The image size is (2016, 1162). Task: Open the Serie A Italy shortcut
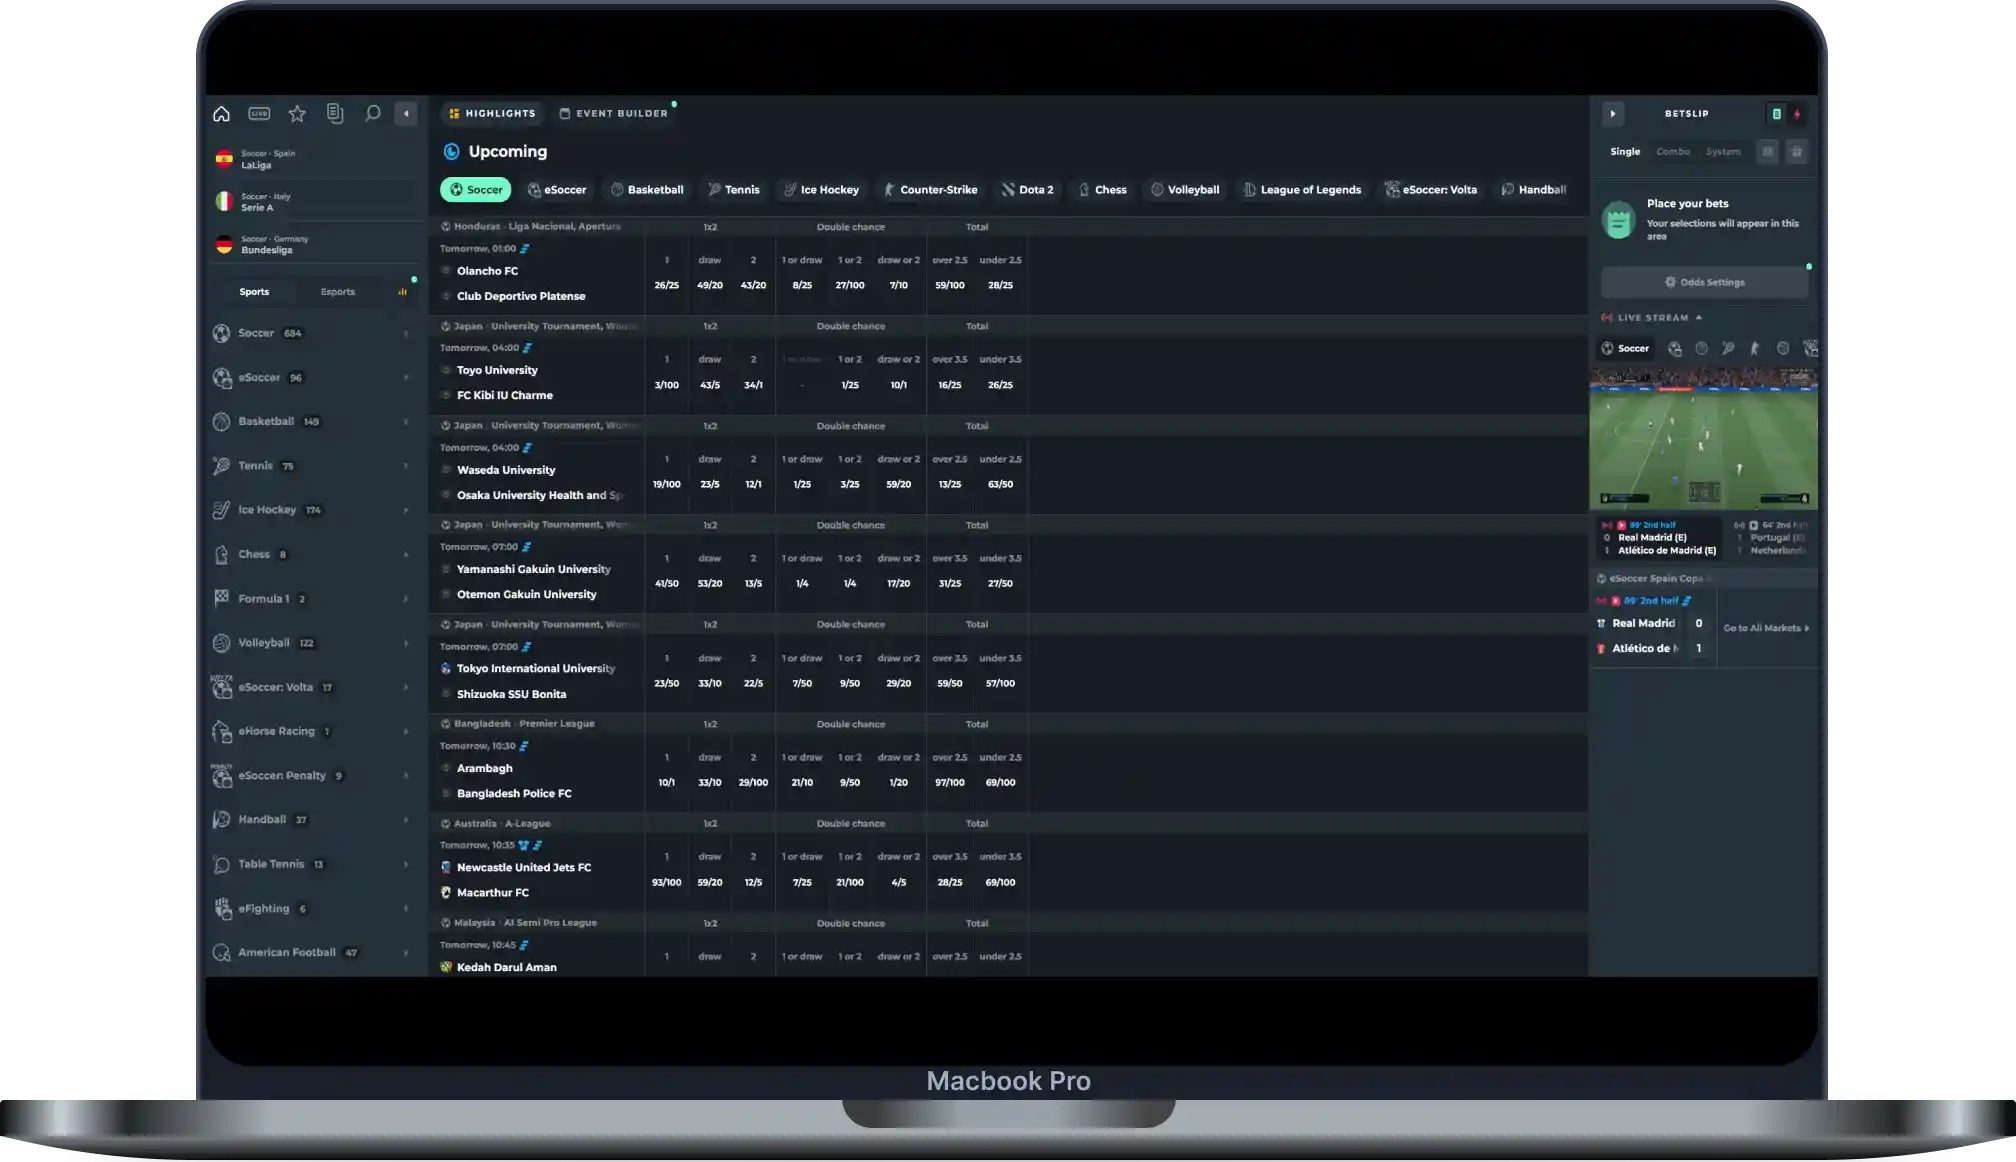[x=315, y=202]
